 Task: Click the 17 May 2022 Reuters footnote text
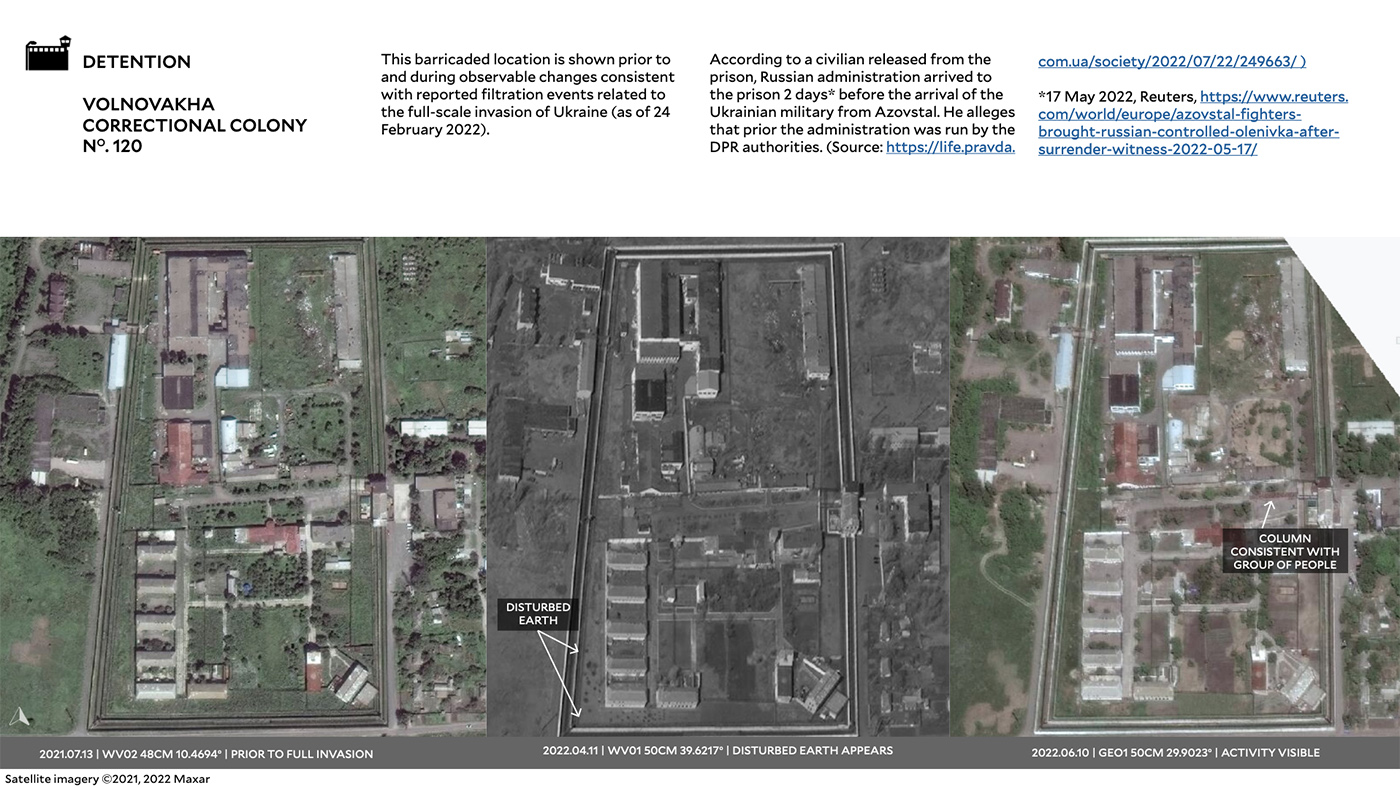point(1115,97)
